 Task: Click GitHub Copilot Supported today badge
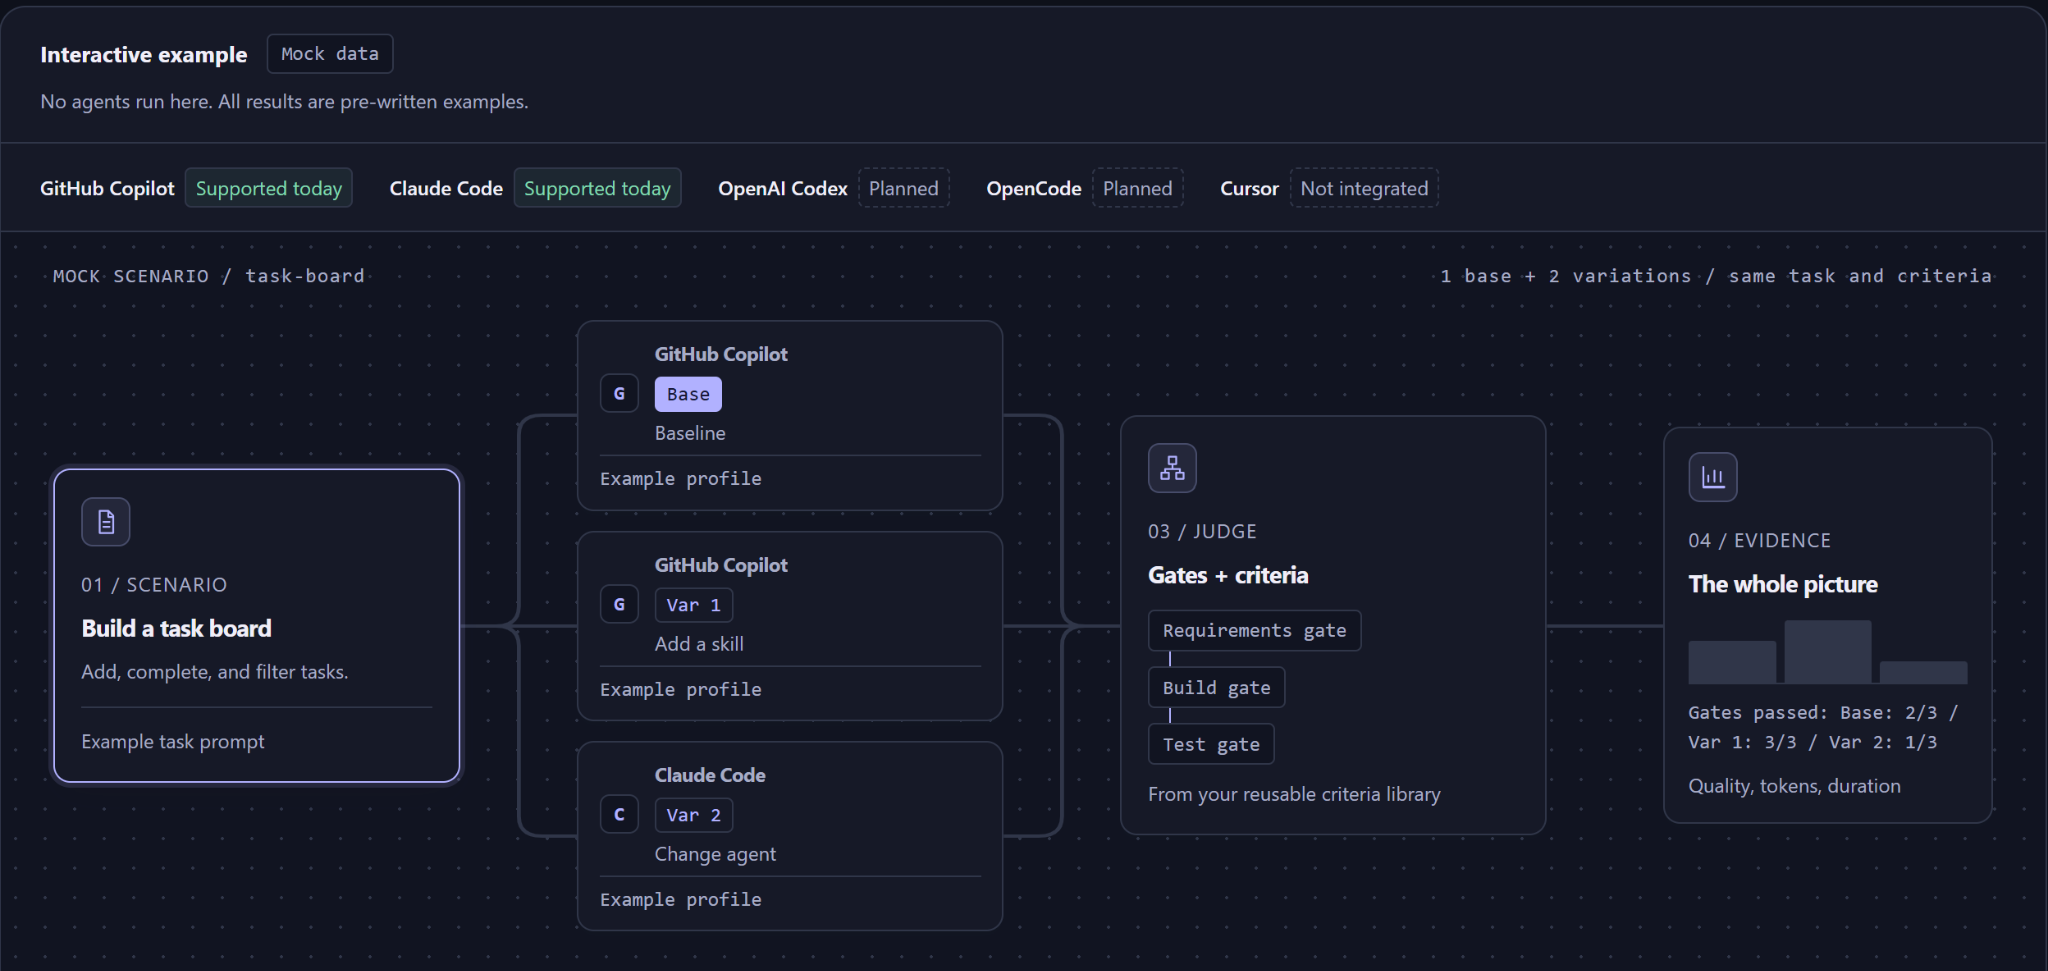[269, 188]
